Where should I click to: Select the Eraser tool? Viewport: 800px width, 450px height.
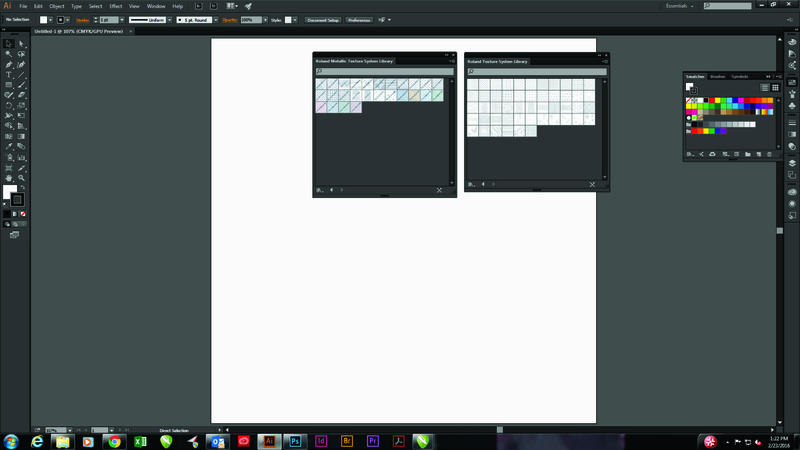click(21, 95)
